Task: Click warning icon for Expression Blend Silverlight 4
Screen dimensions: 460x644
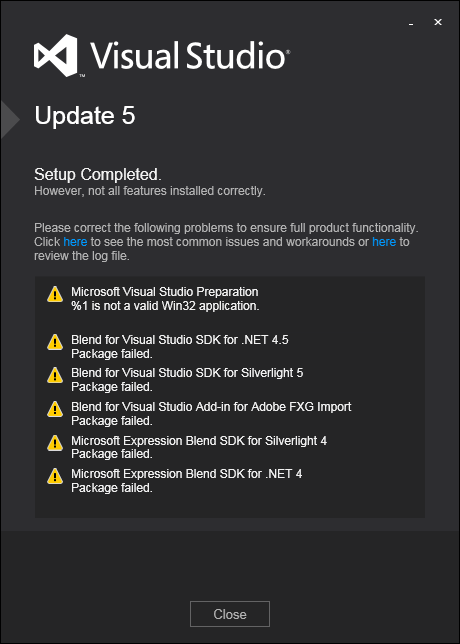Action: (55, 443)
